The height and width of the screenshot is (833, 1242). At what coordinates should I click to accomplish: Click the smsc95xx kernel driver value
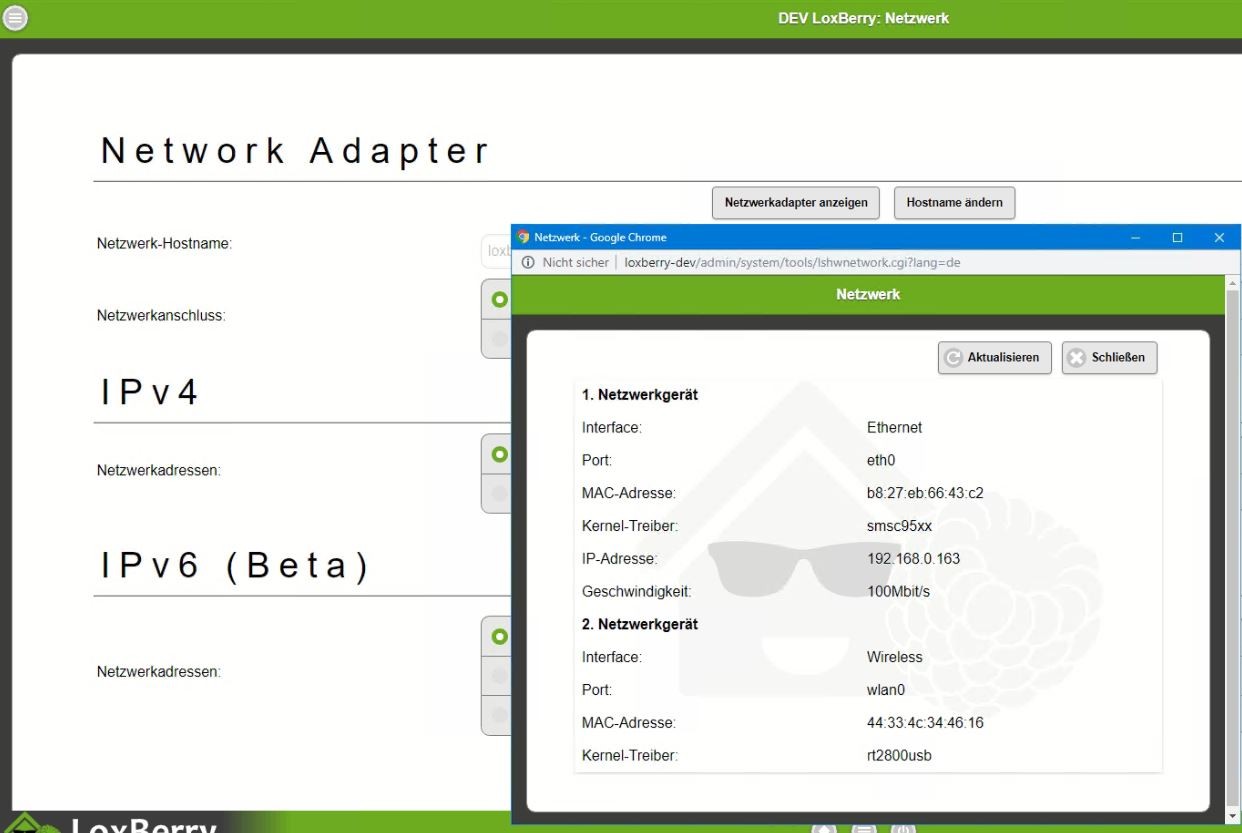pyautogui.click(x=899, y=526)
